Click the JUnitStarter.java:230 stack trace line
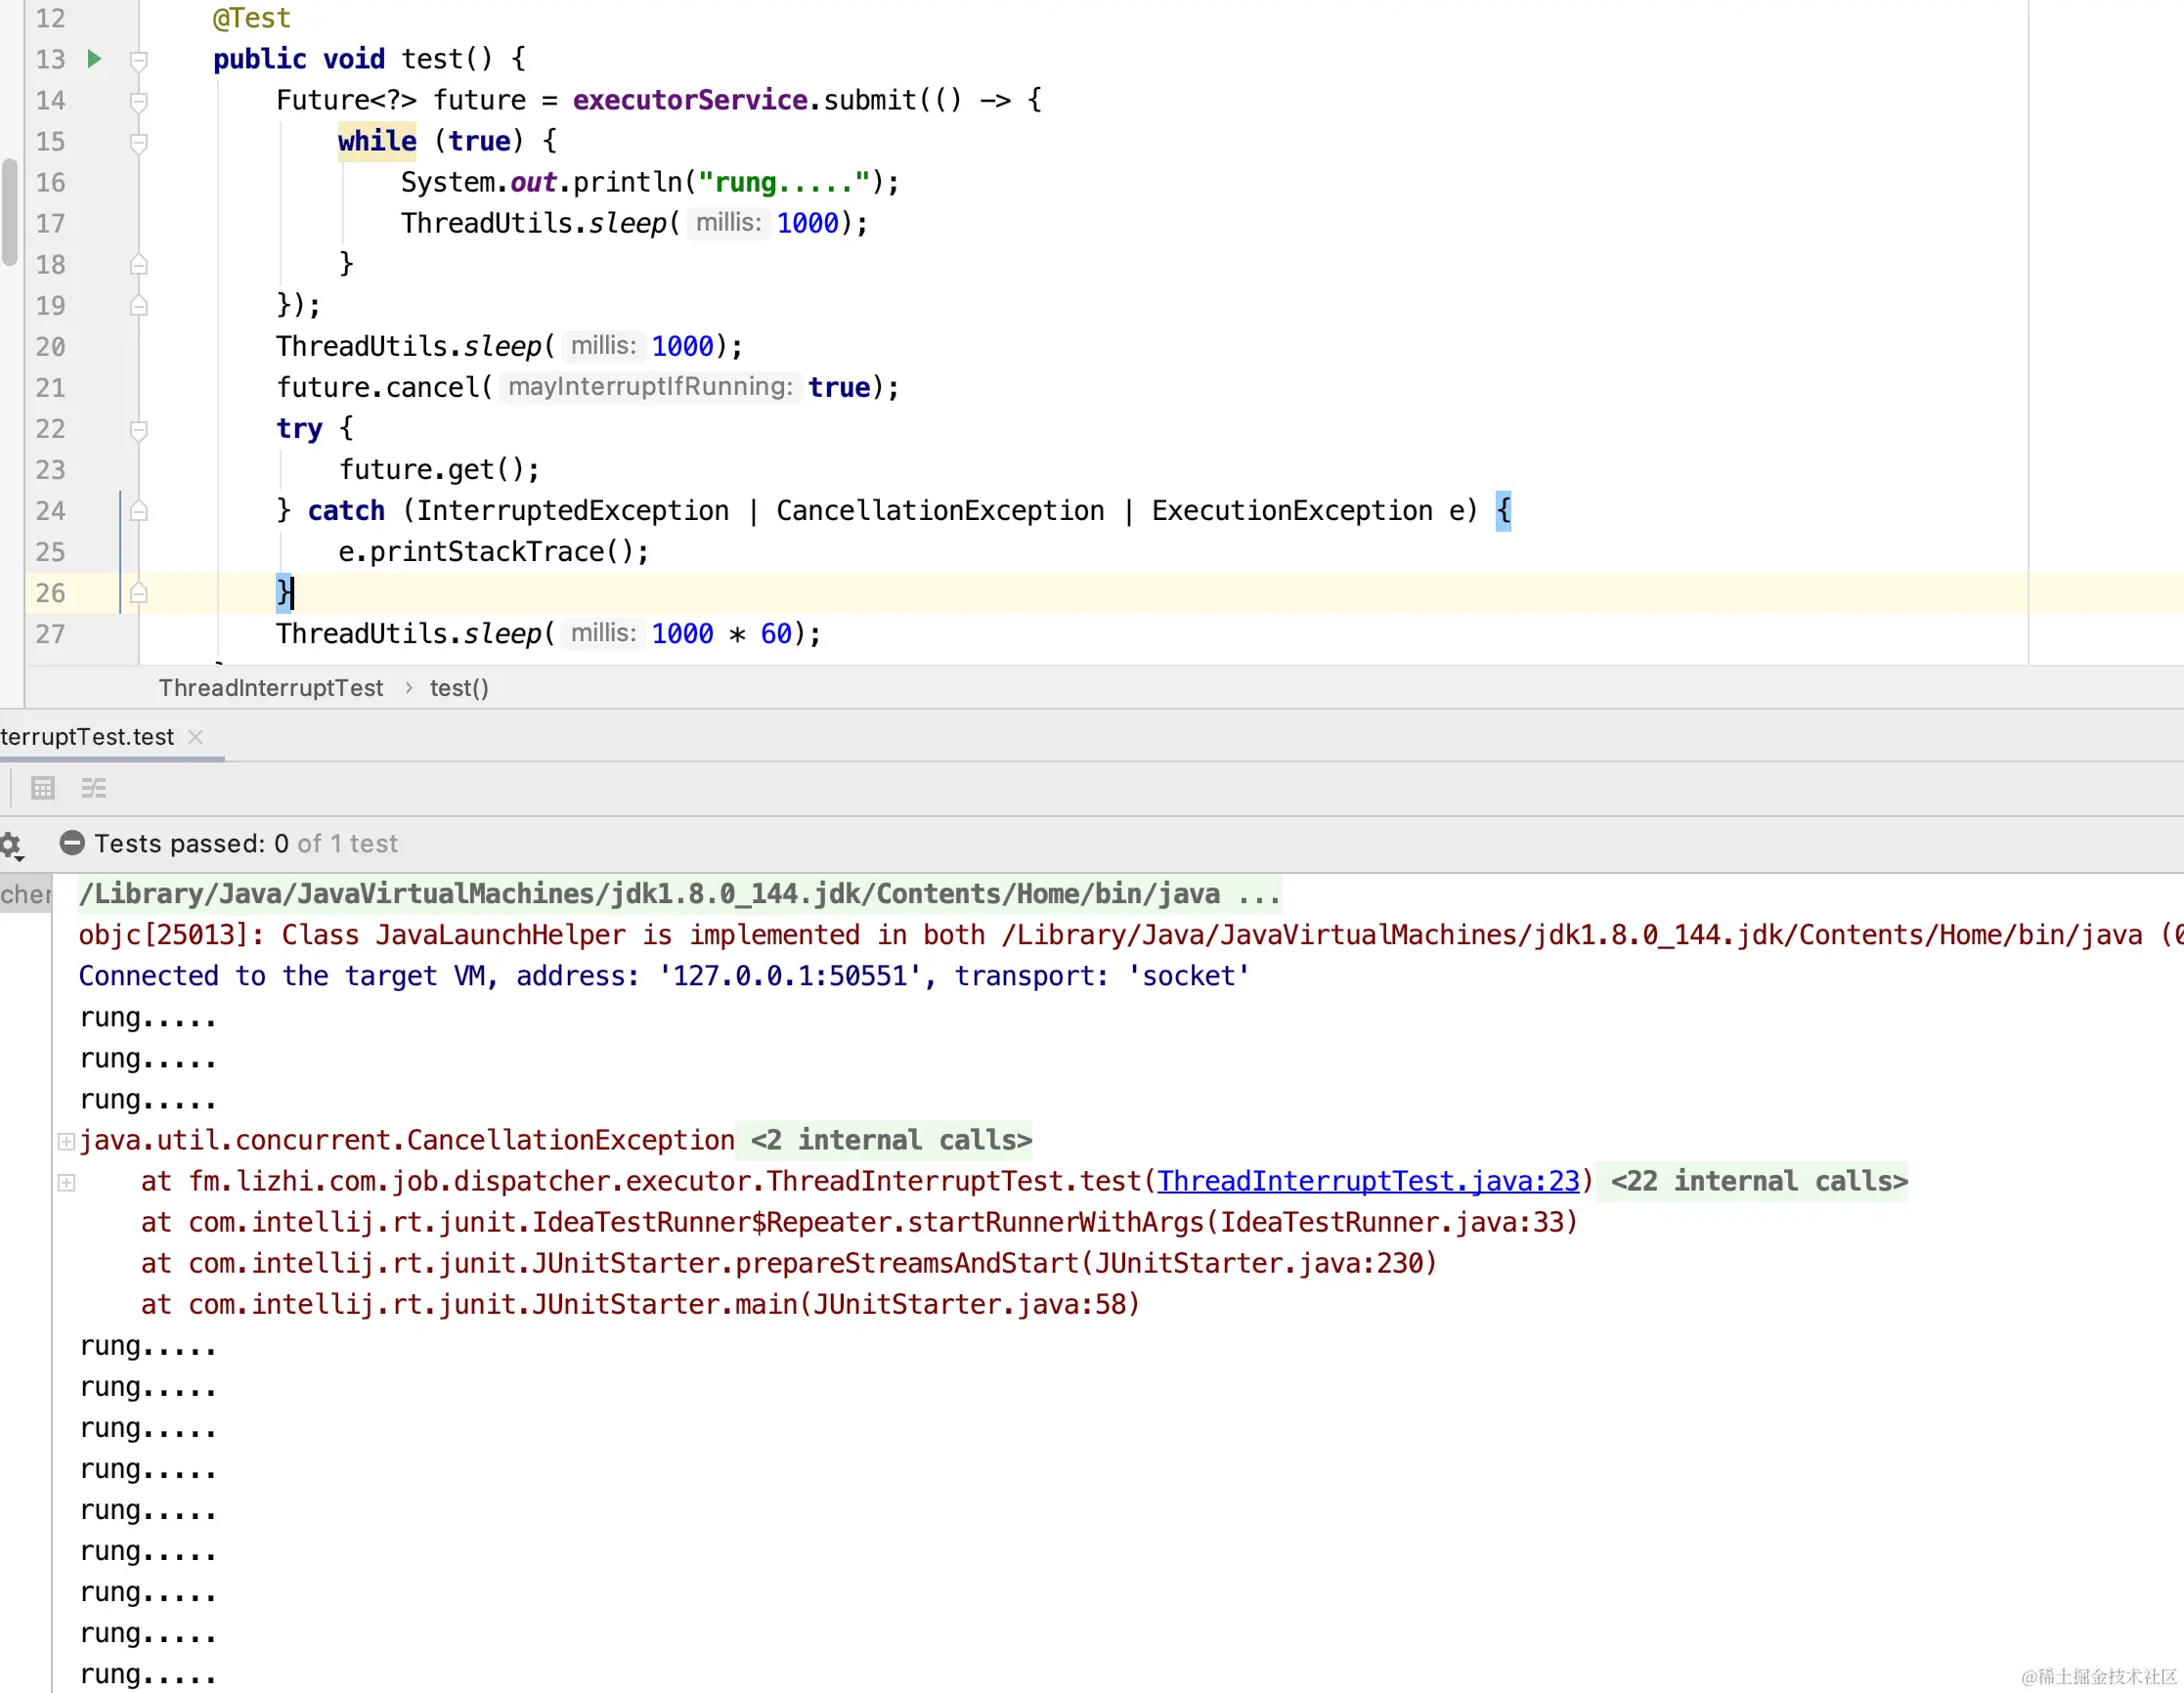Screen dimensions: 2184x1693 click(x=789, y=1263)
